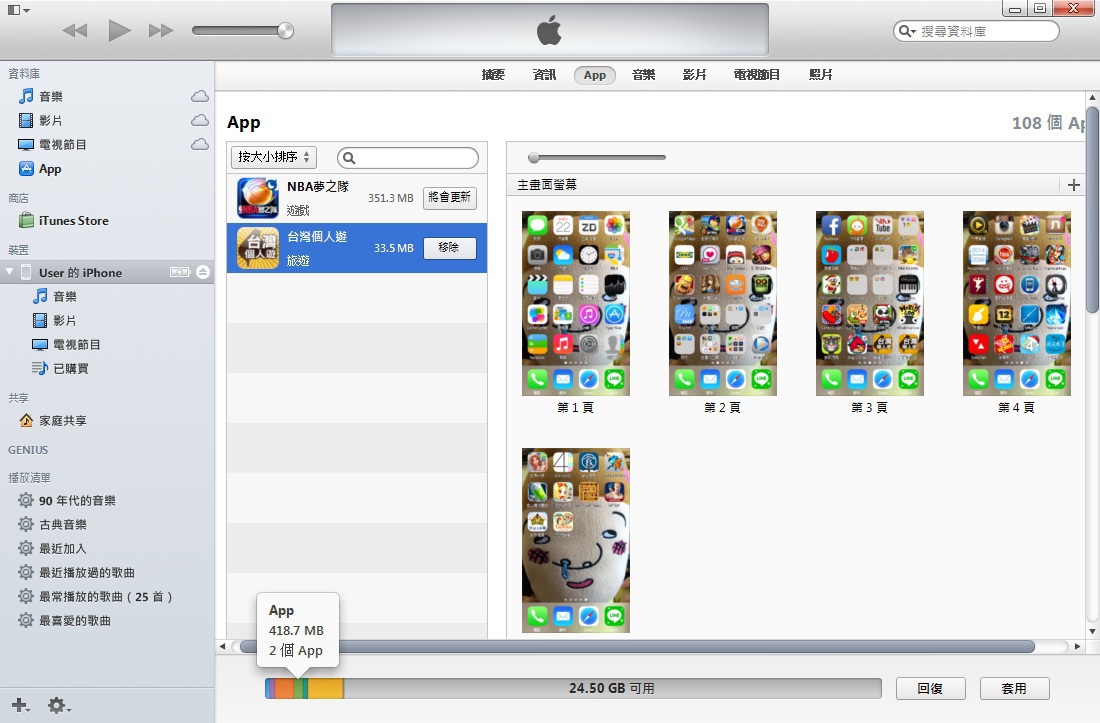Click the cloud icon beside library 影片

200,120
